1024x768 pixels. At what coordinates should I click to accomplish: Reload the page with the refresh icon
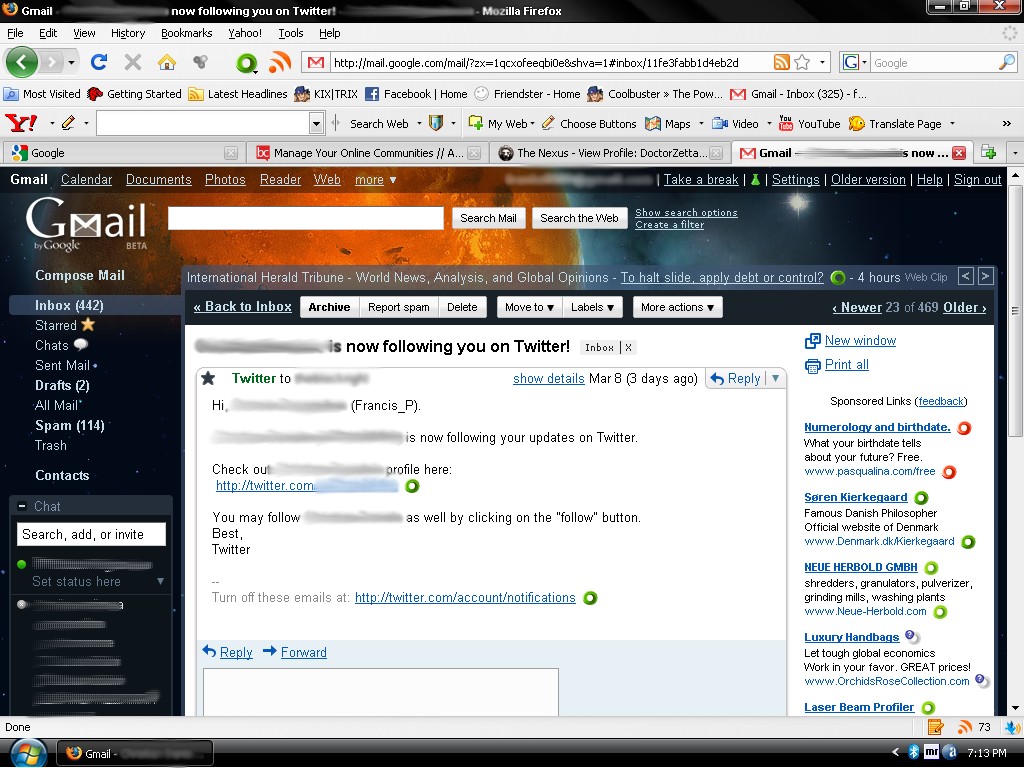99,62
